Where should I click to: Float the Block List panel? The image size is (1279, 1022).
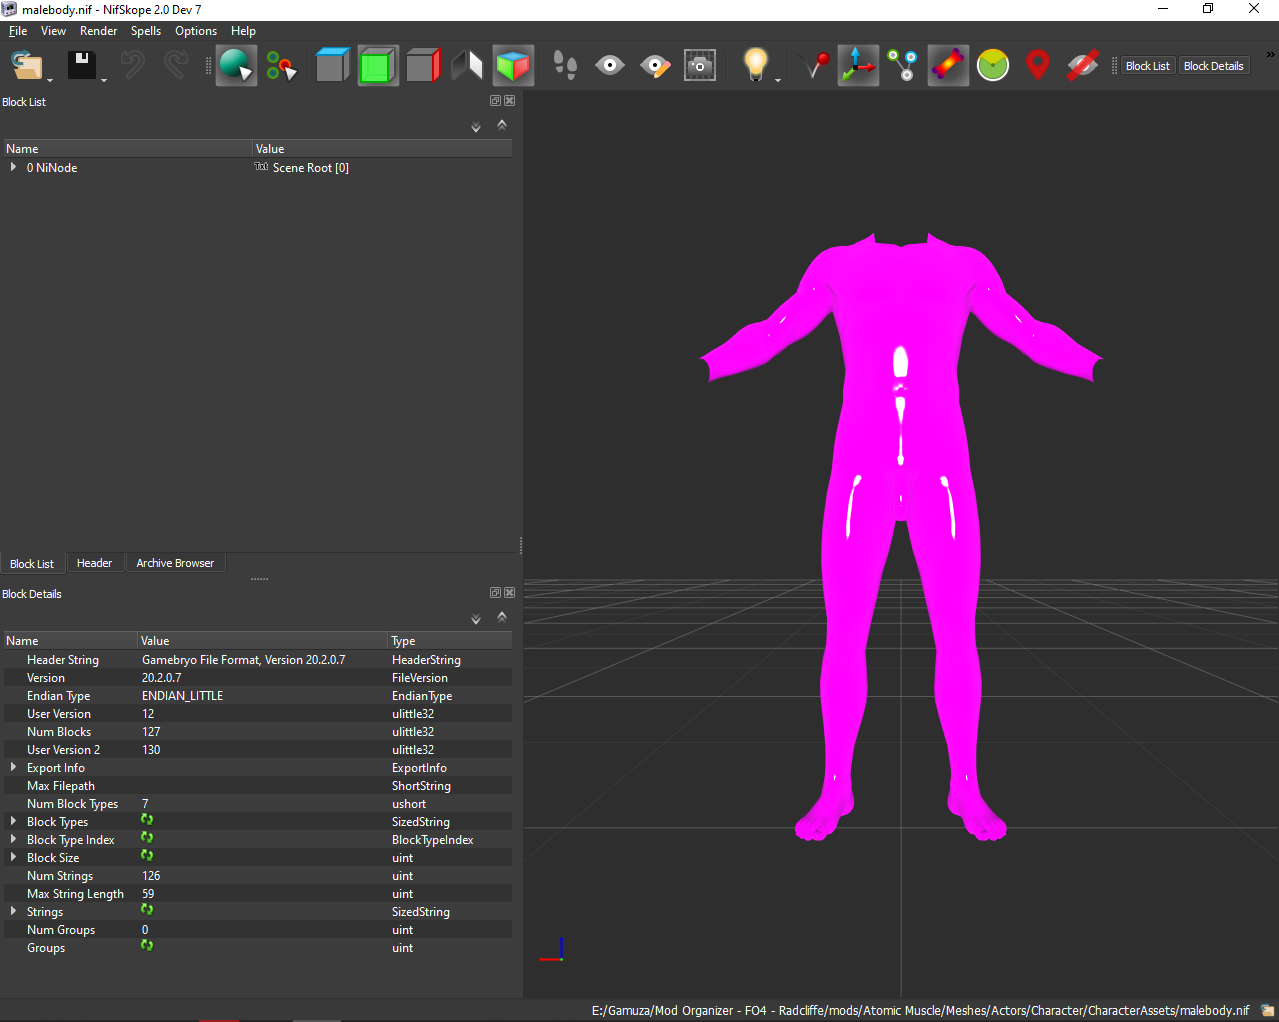pyautogui.click(x=495, y=101)
